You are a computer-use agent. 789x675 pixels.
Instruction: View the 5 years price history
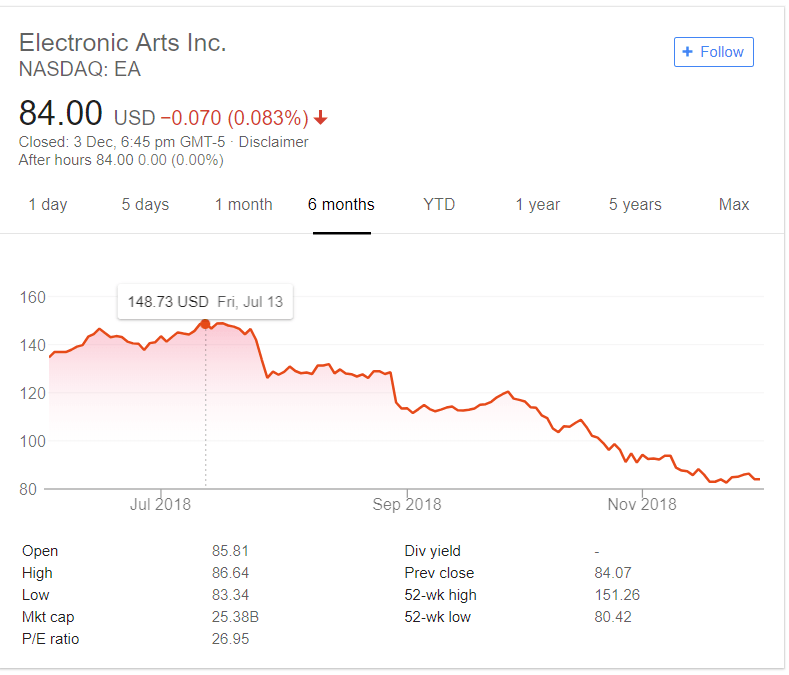coord(635,205)
